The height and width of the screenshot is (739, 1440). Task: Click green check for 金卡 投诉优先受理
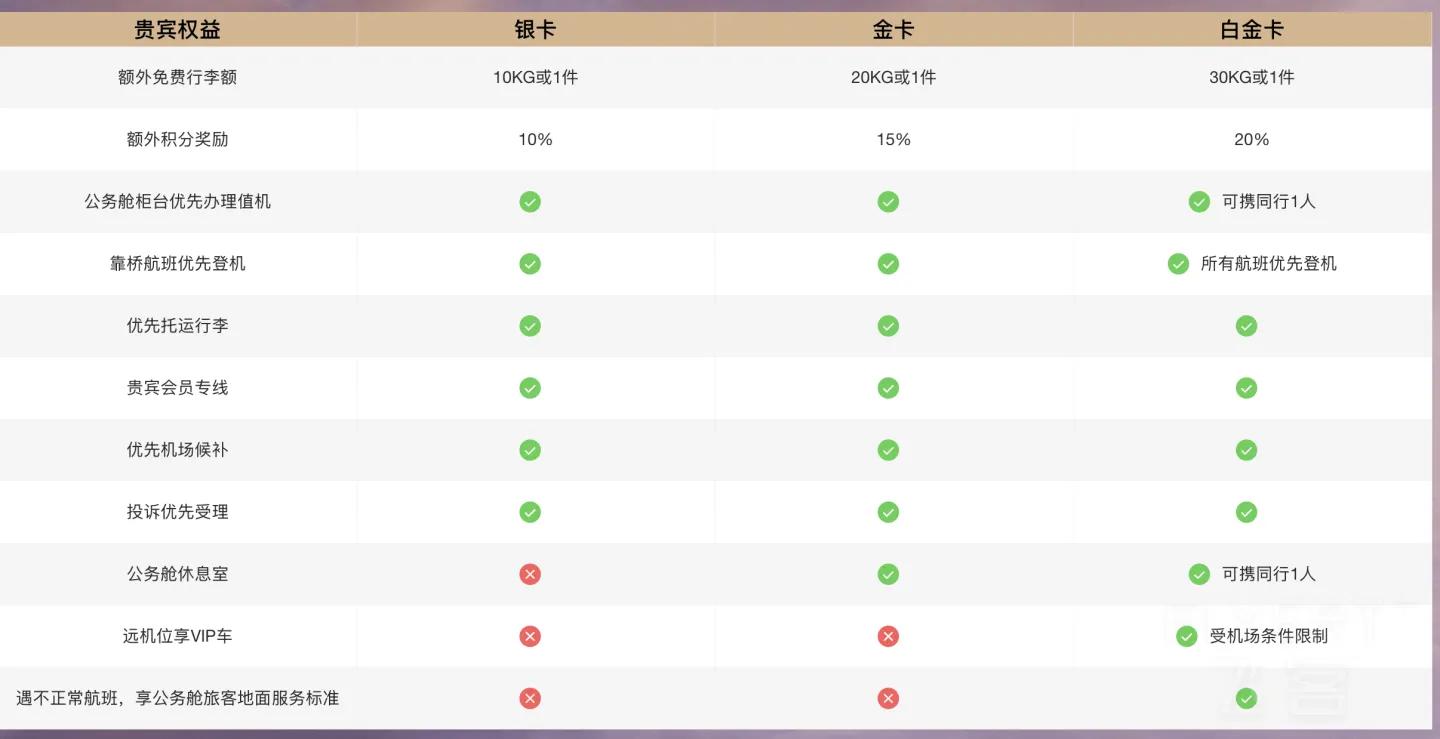[888, 512]
